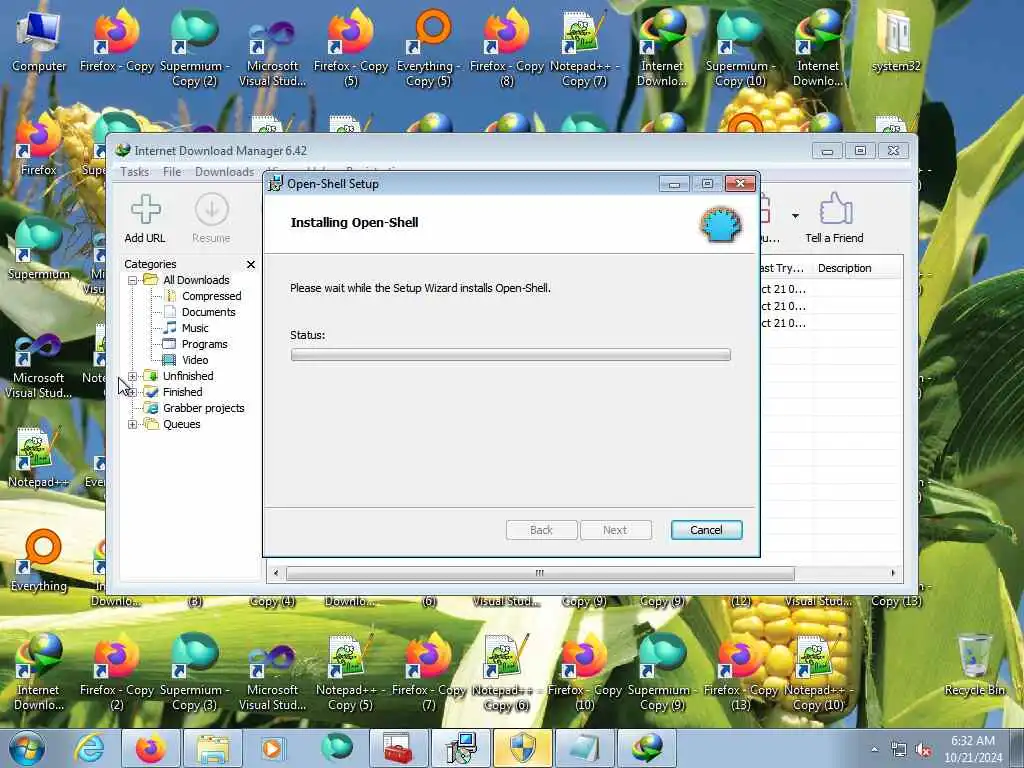The width and height of the screenshot is (1024, 768).
Task: Select the Firefox - Copy (8) desktop icon
Action: pyautogui.click(x=507, y=49)
